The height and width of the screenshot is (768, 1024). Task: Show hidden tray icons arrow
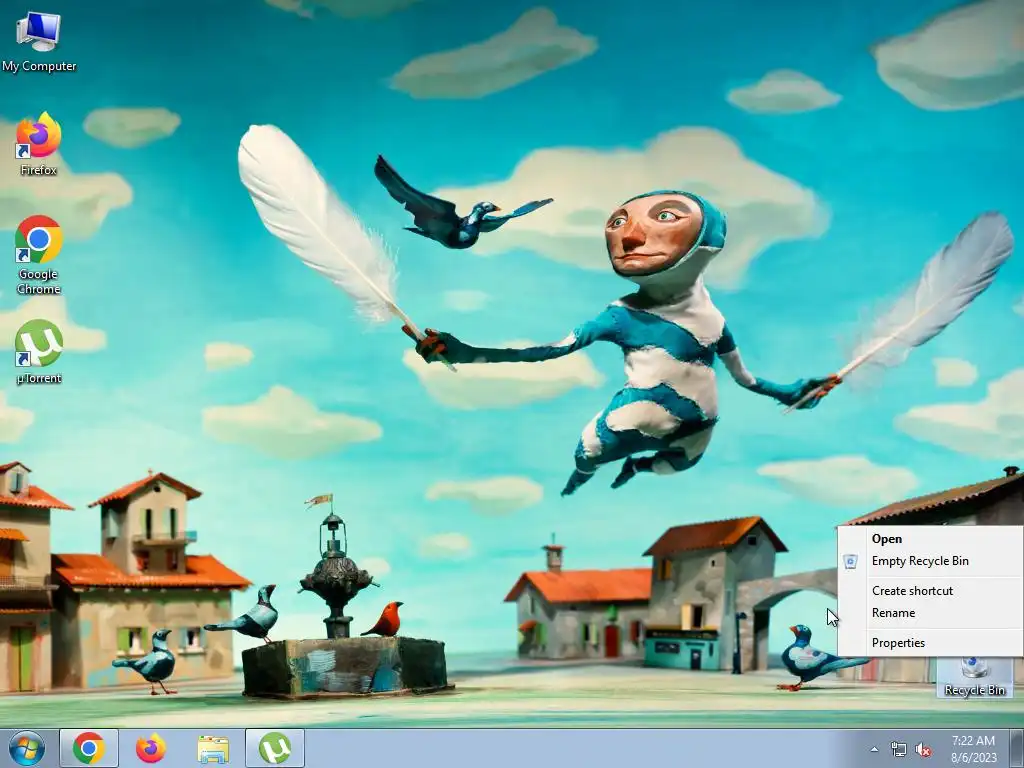click(x=874, y=750)
